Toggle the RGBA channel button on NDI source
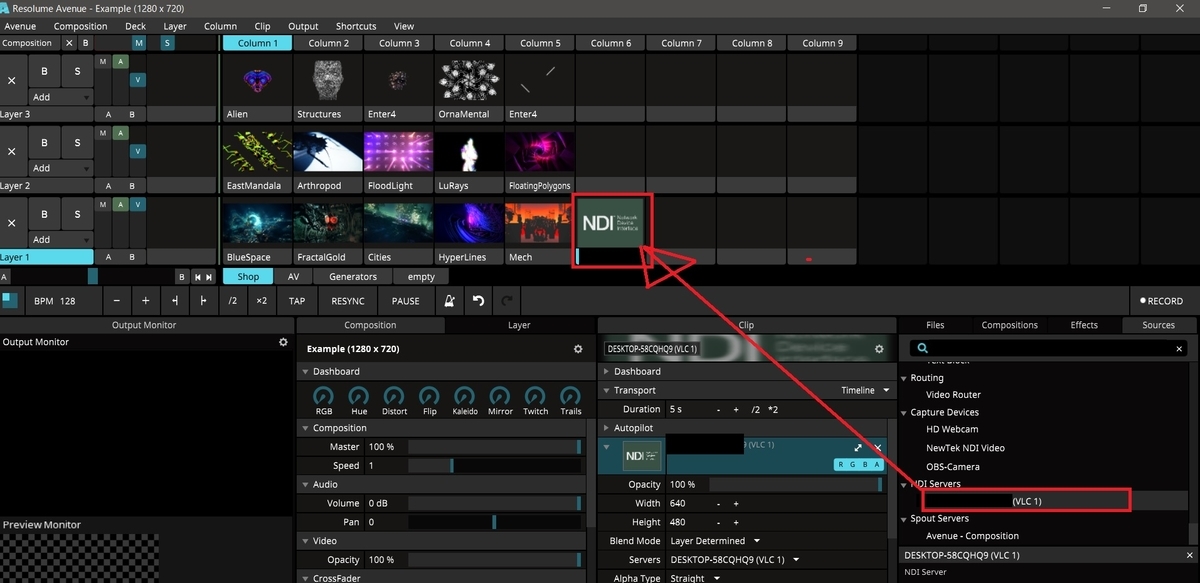1200x583 pixels. pos(859,465)
